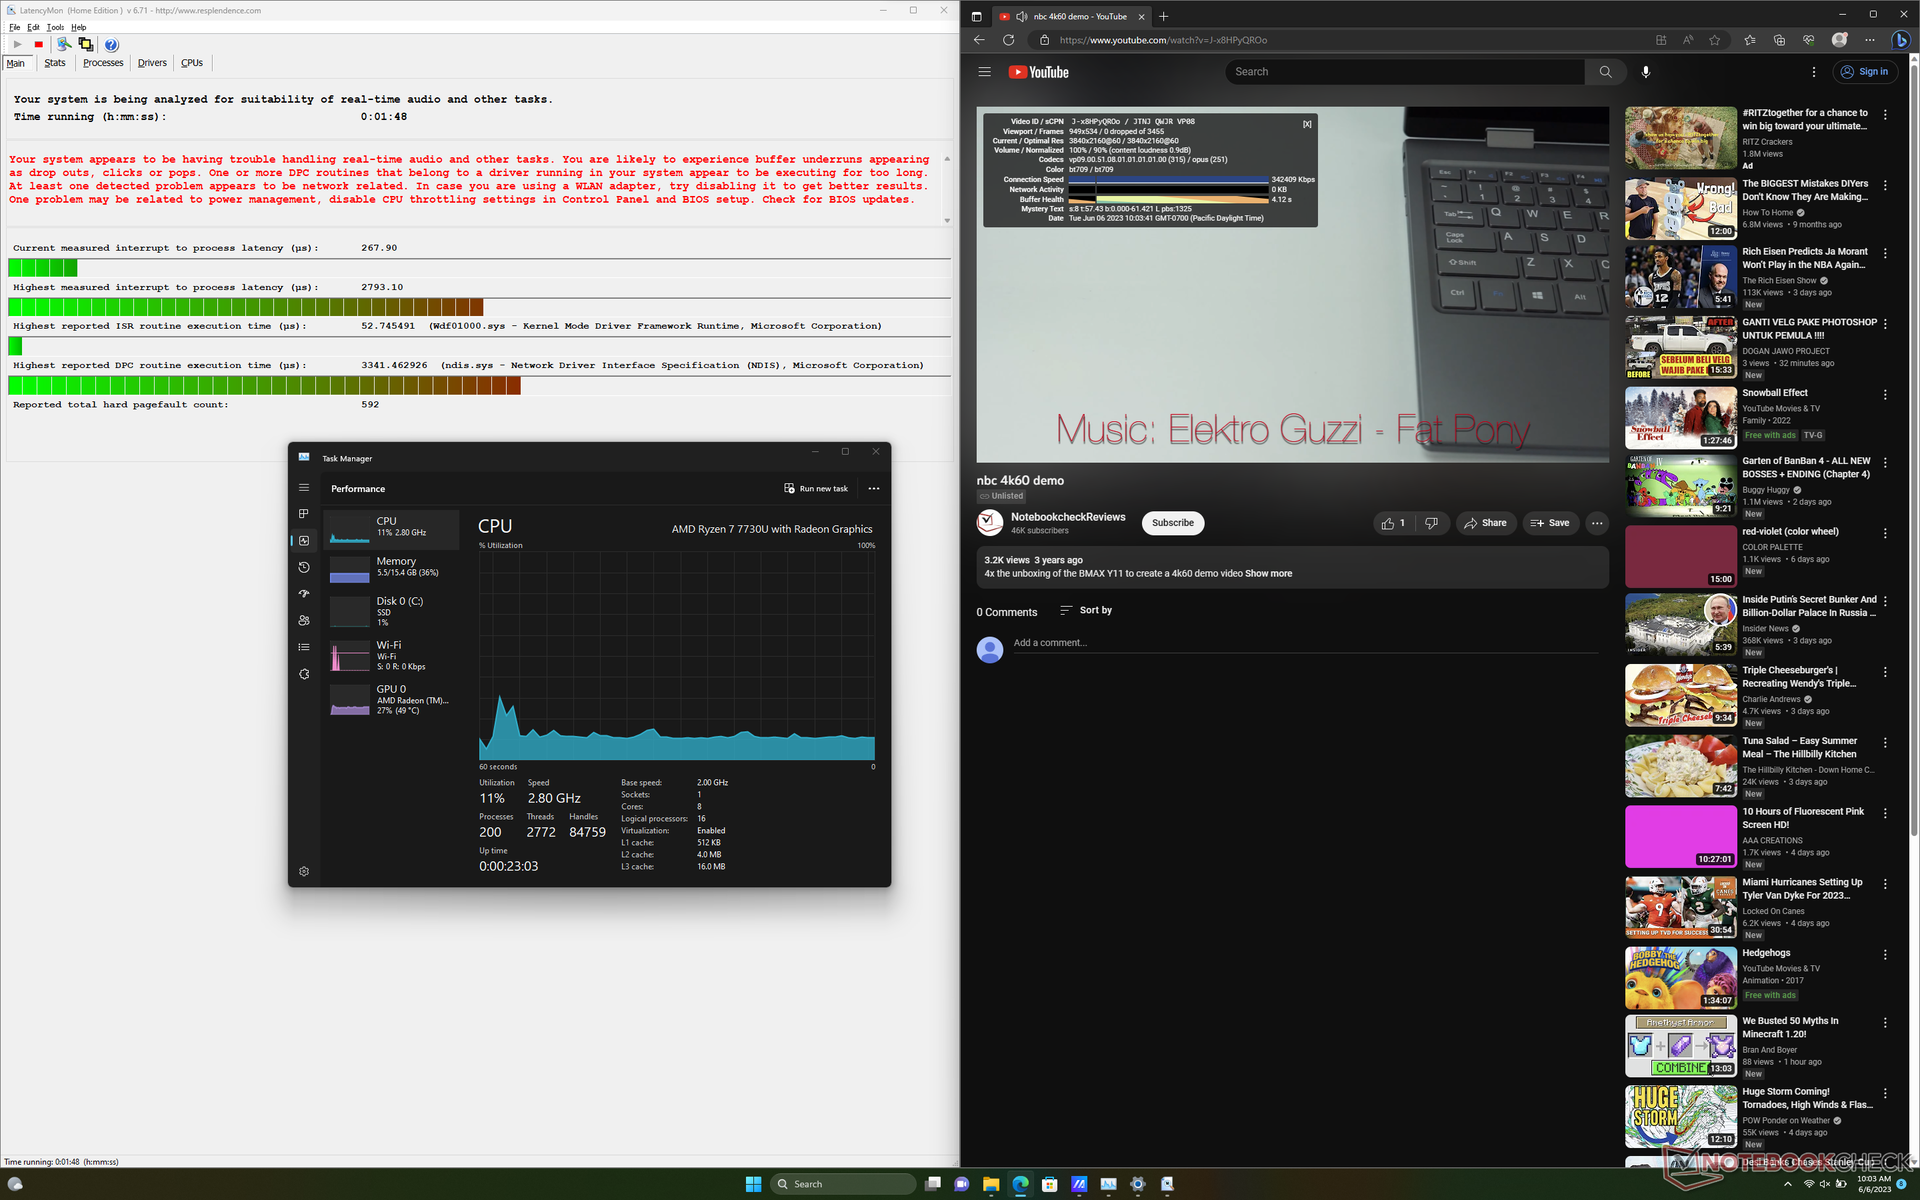Open LatencyMon analyze system icon in toolbar
Screen dimensions: 1920x1200
[x=64, y=45]
